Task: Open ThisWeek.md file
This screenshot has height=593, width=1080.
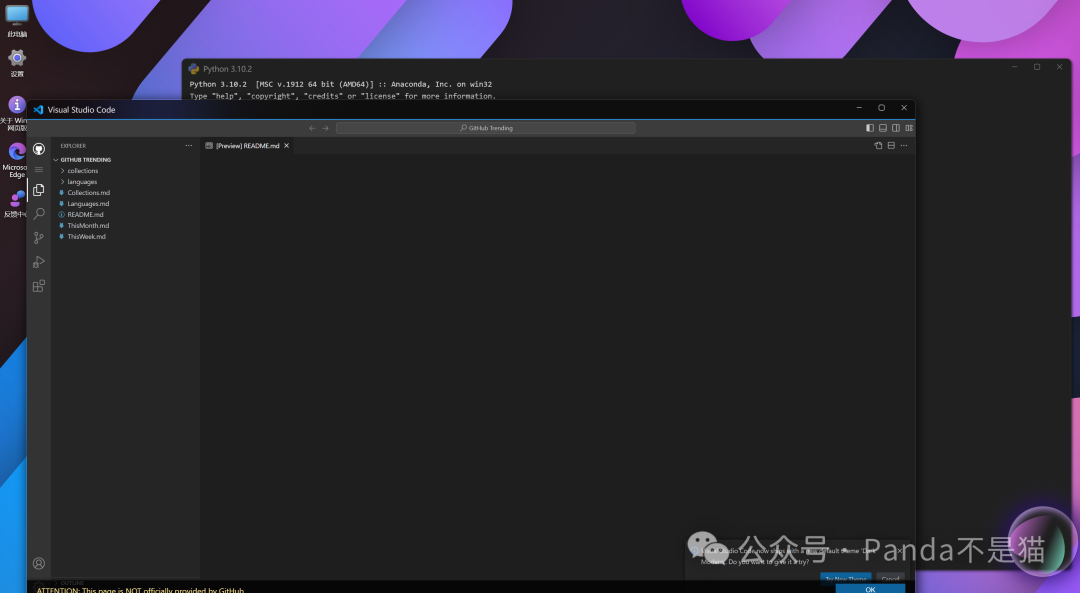Action: 87,237
